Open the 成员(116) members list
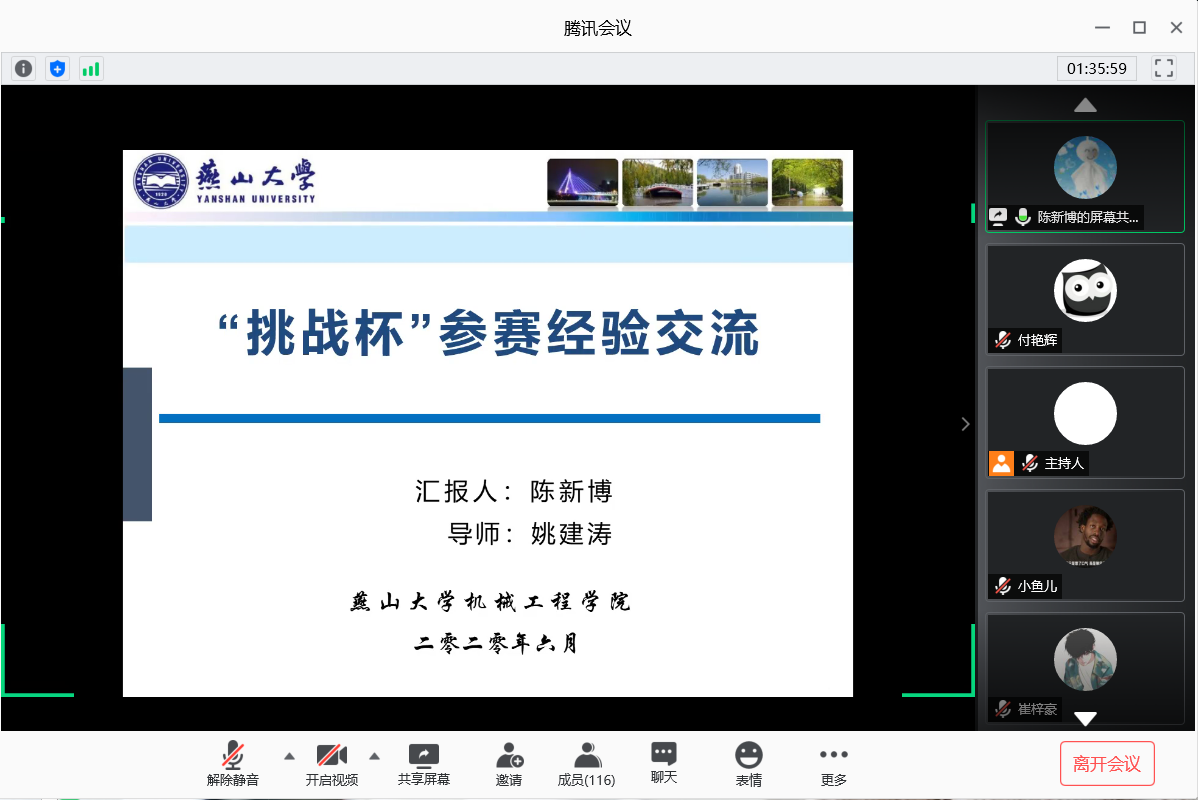1198x800 pixels. pyautogui.click(x=586, y=764)
